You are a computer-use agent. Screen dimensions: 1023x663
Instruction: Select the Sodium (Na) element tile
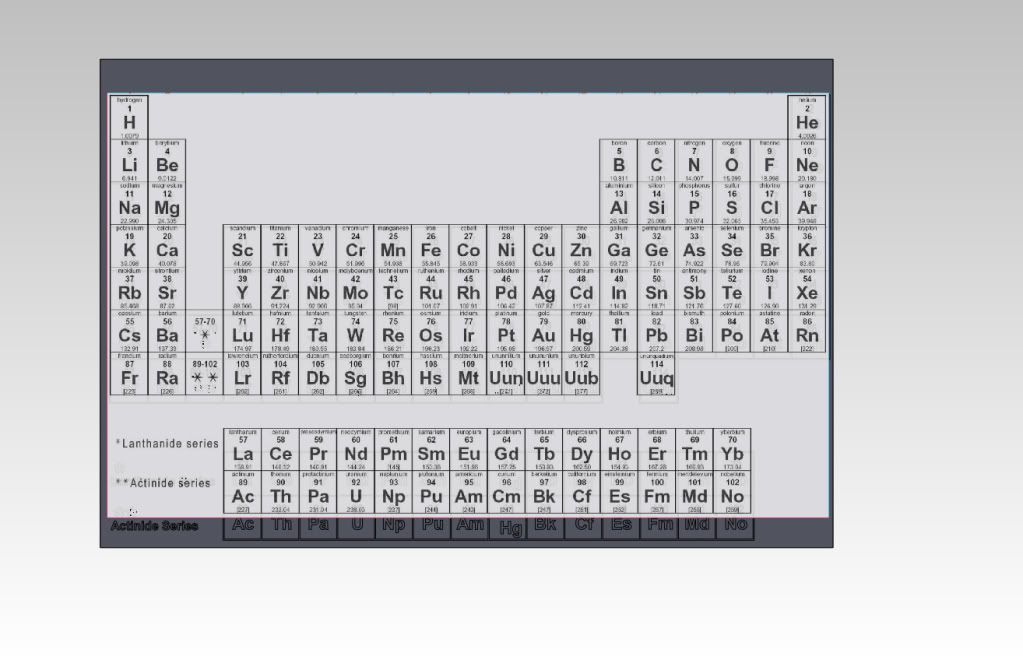pyautogui.click(x=129, y=203)
